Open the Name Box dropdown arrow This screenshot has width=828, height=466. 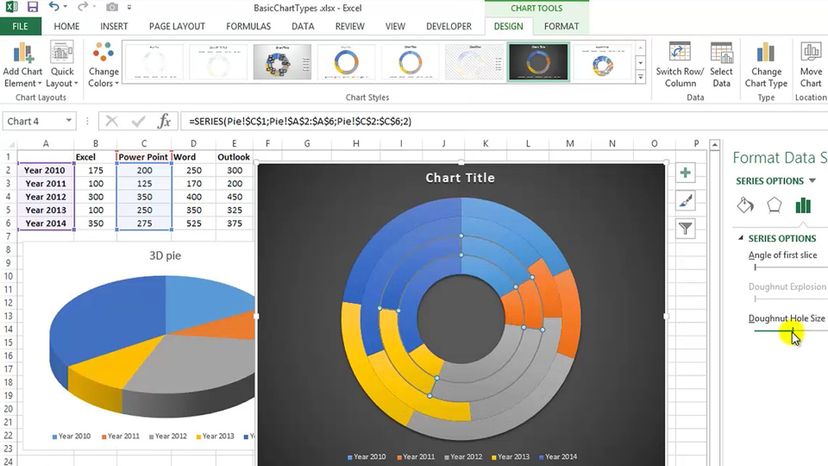[69, 121]
